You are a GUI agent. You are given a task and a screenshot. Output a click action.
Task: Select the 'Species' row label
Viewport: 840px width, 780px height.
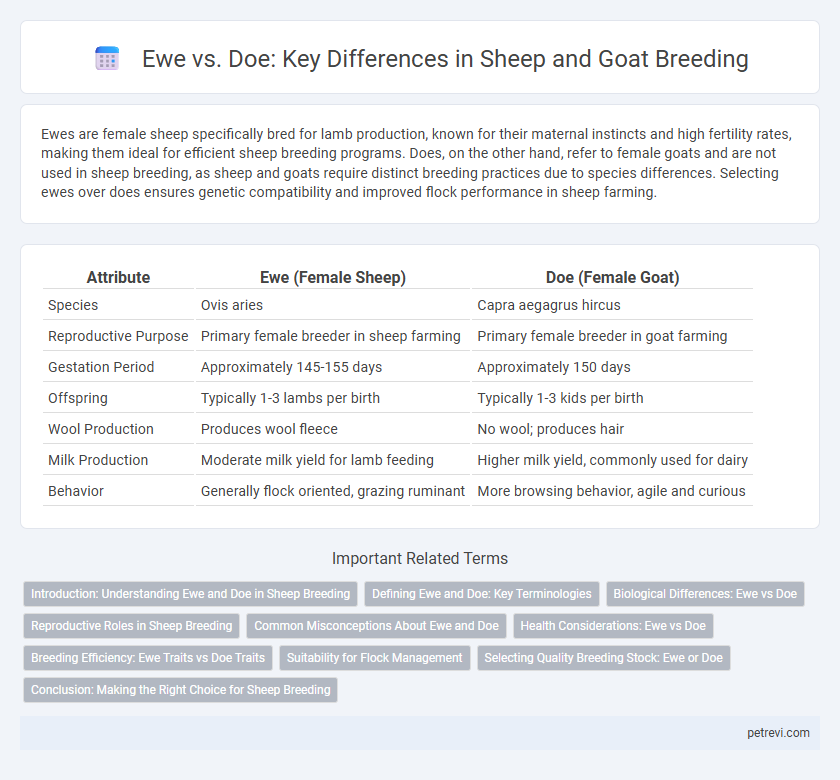(x=73, y=305)
